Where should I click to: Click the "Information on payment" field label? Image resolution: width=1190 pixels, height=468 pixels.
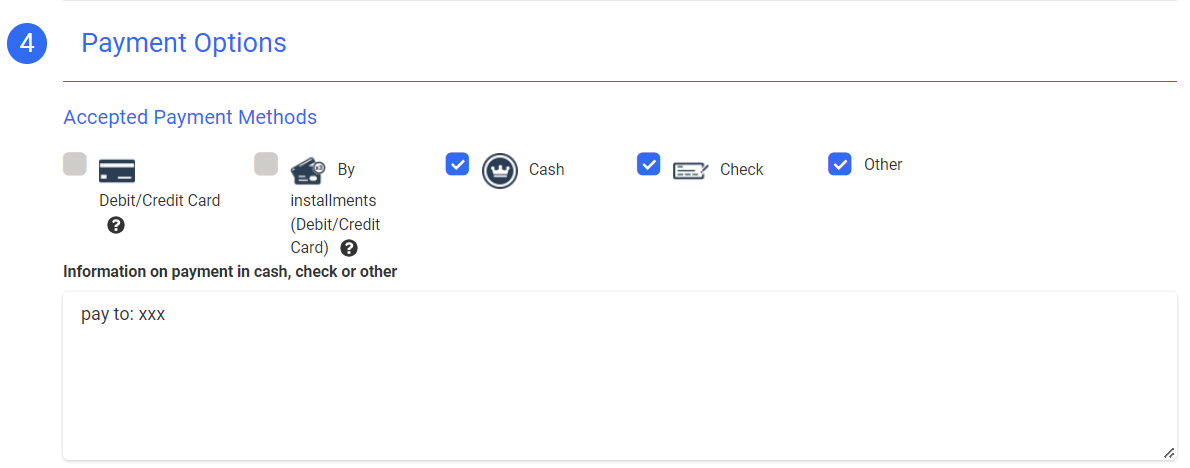230,272
